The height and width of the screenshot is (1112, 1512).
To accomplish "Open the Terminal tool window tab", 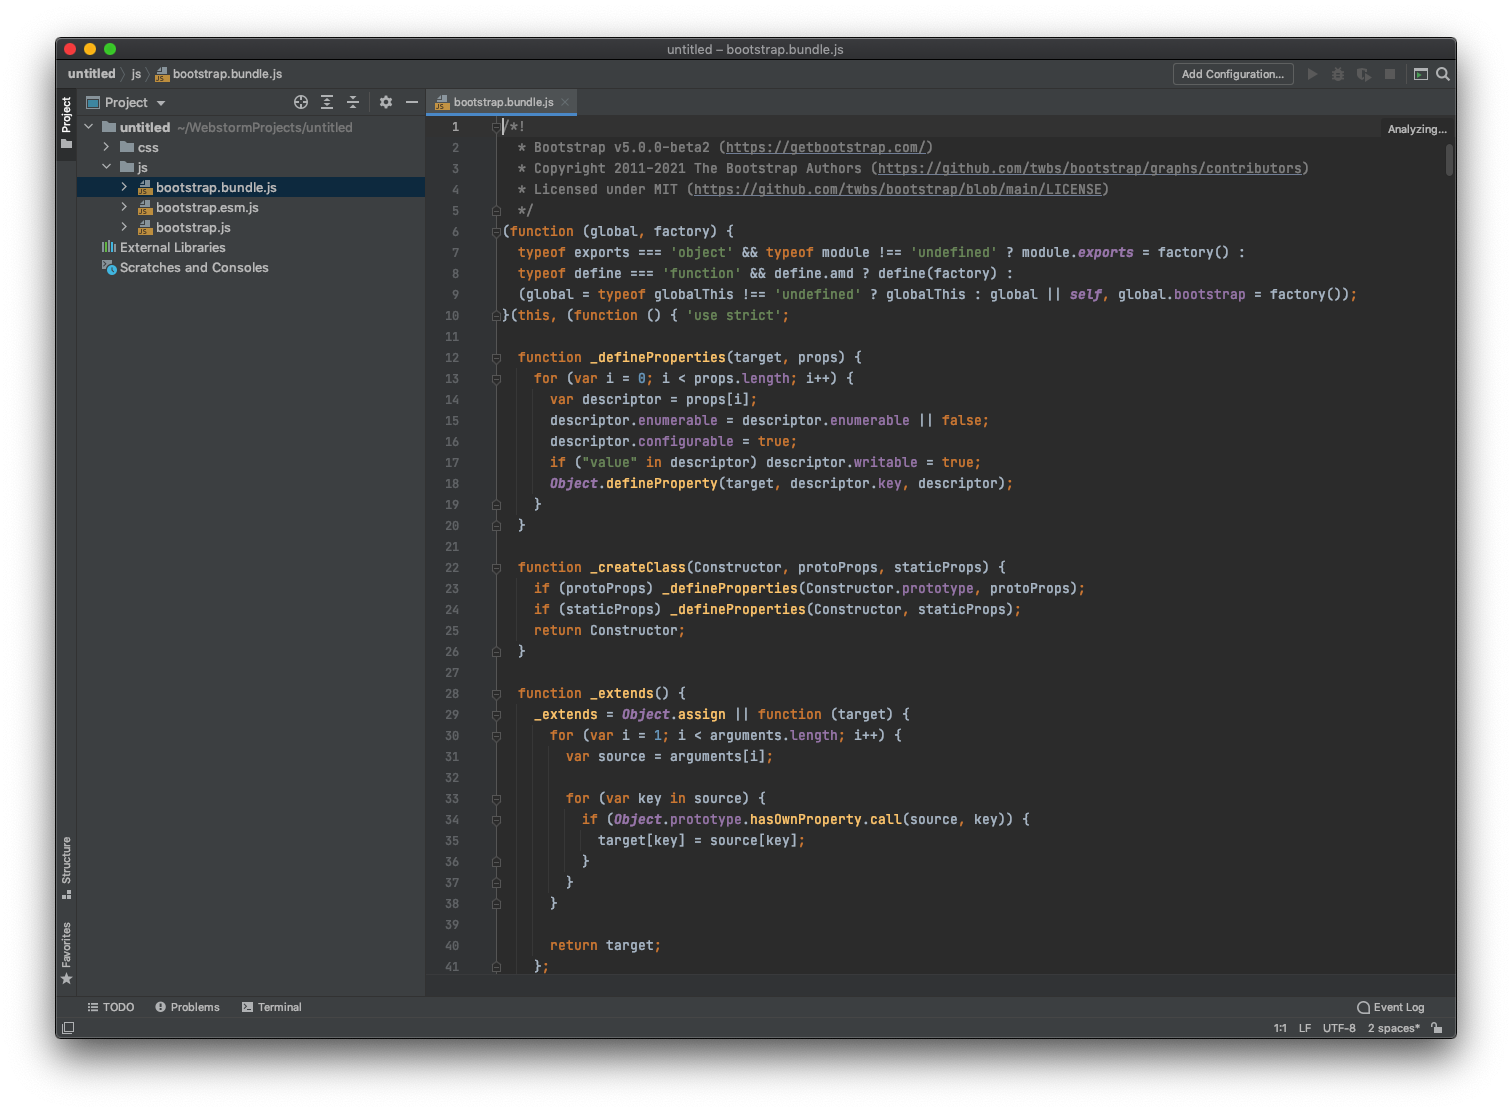I will click(x=271, y=1007).
